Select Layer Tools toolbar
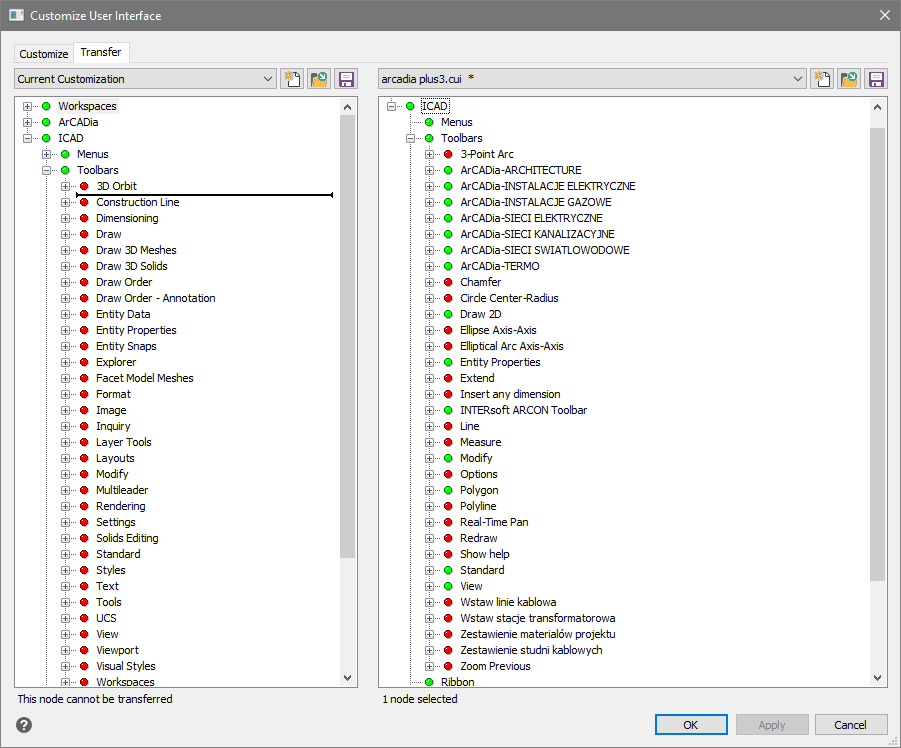The height and width of the screenshot is (748, 901). 124,442
